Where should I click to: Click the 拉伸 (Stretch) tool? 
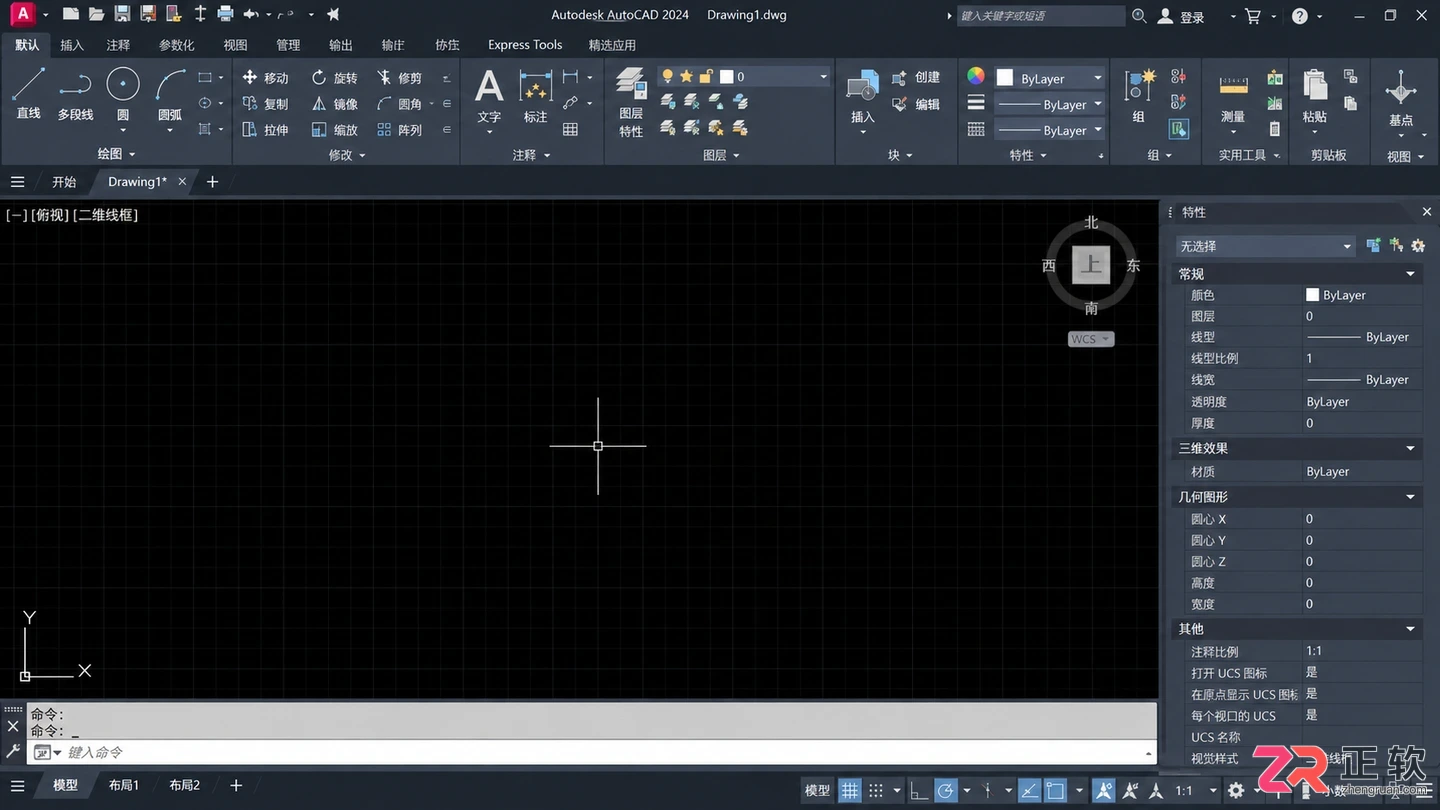pos(265,130)
